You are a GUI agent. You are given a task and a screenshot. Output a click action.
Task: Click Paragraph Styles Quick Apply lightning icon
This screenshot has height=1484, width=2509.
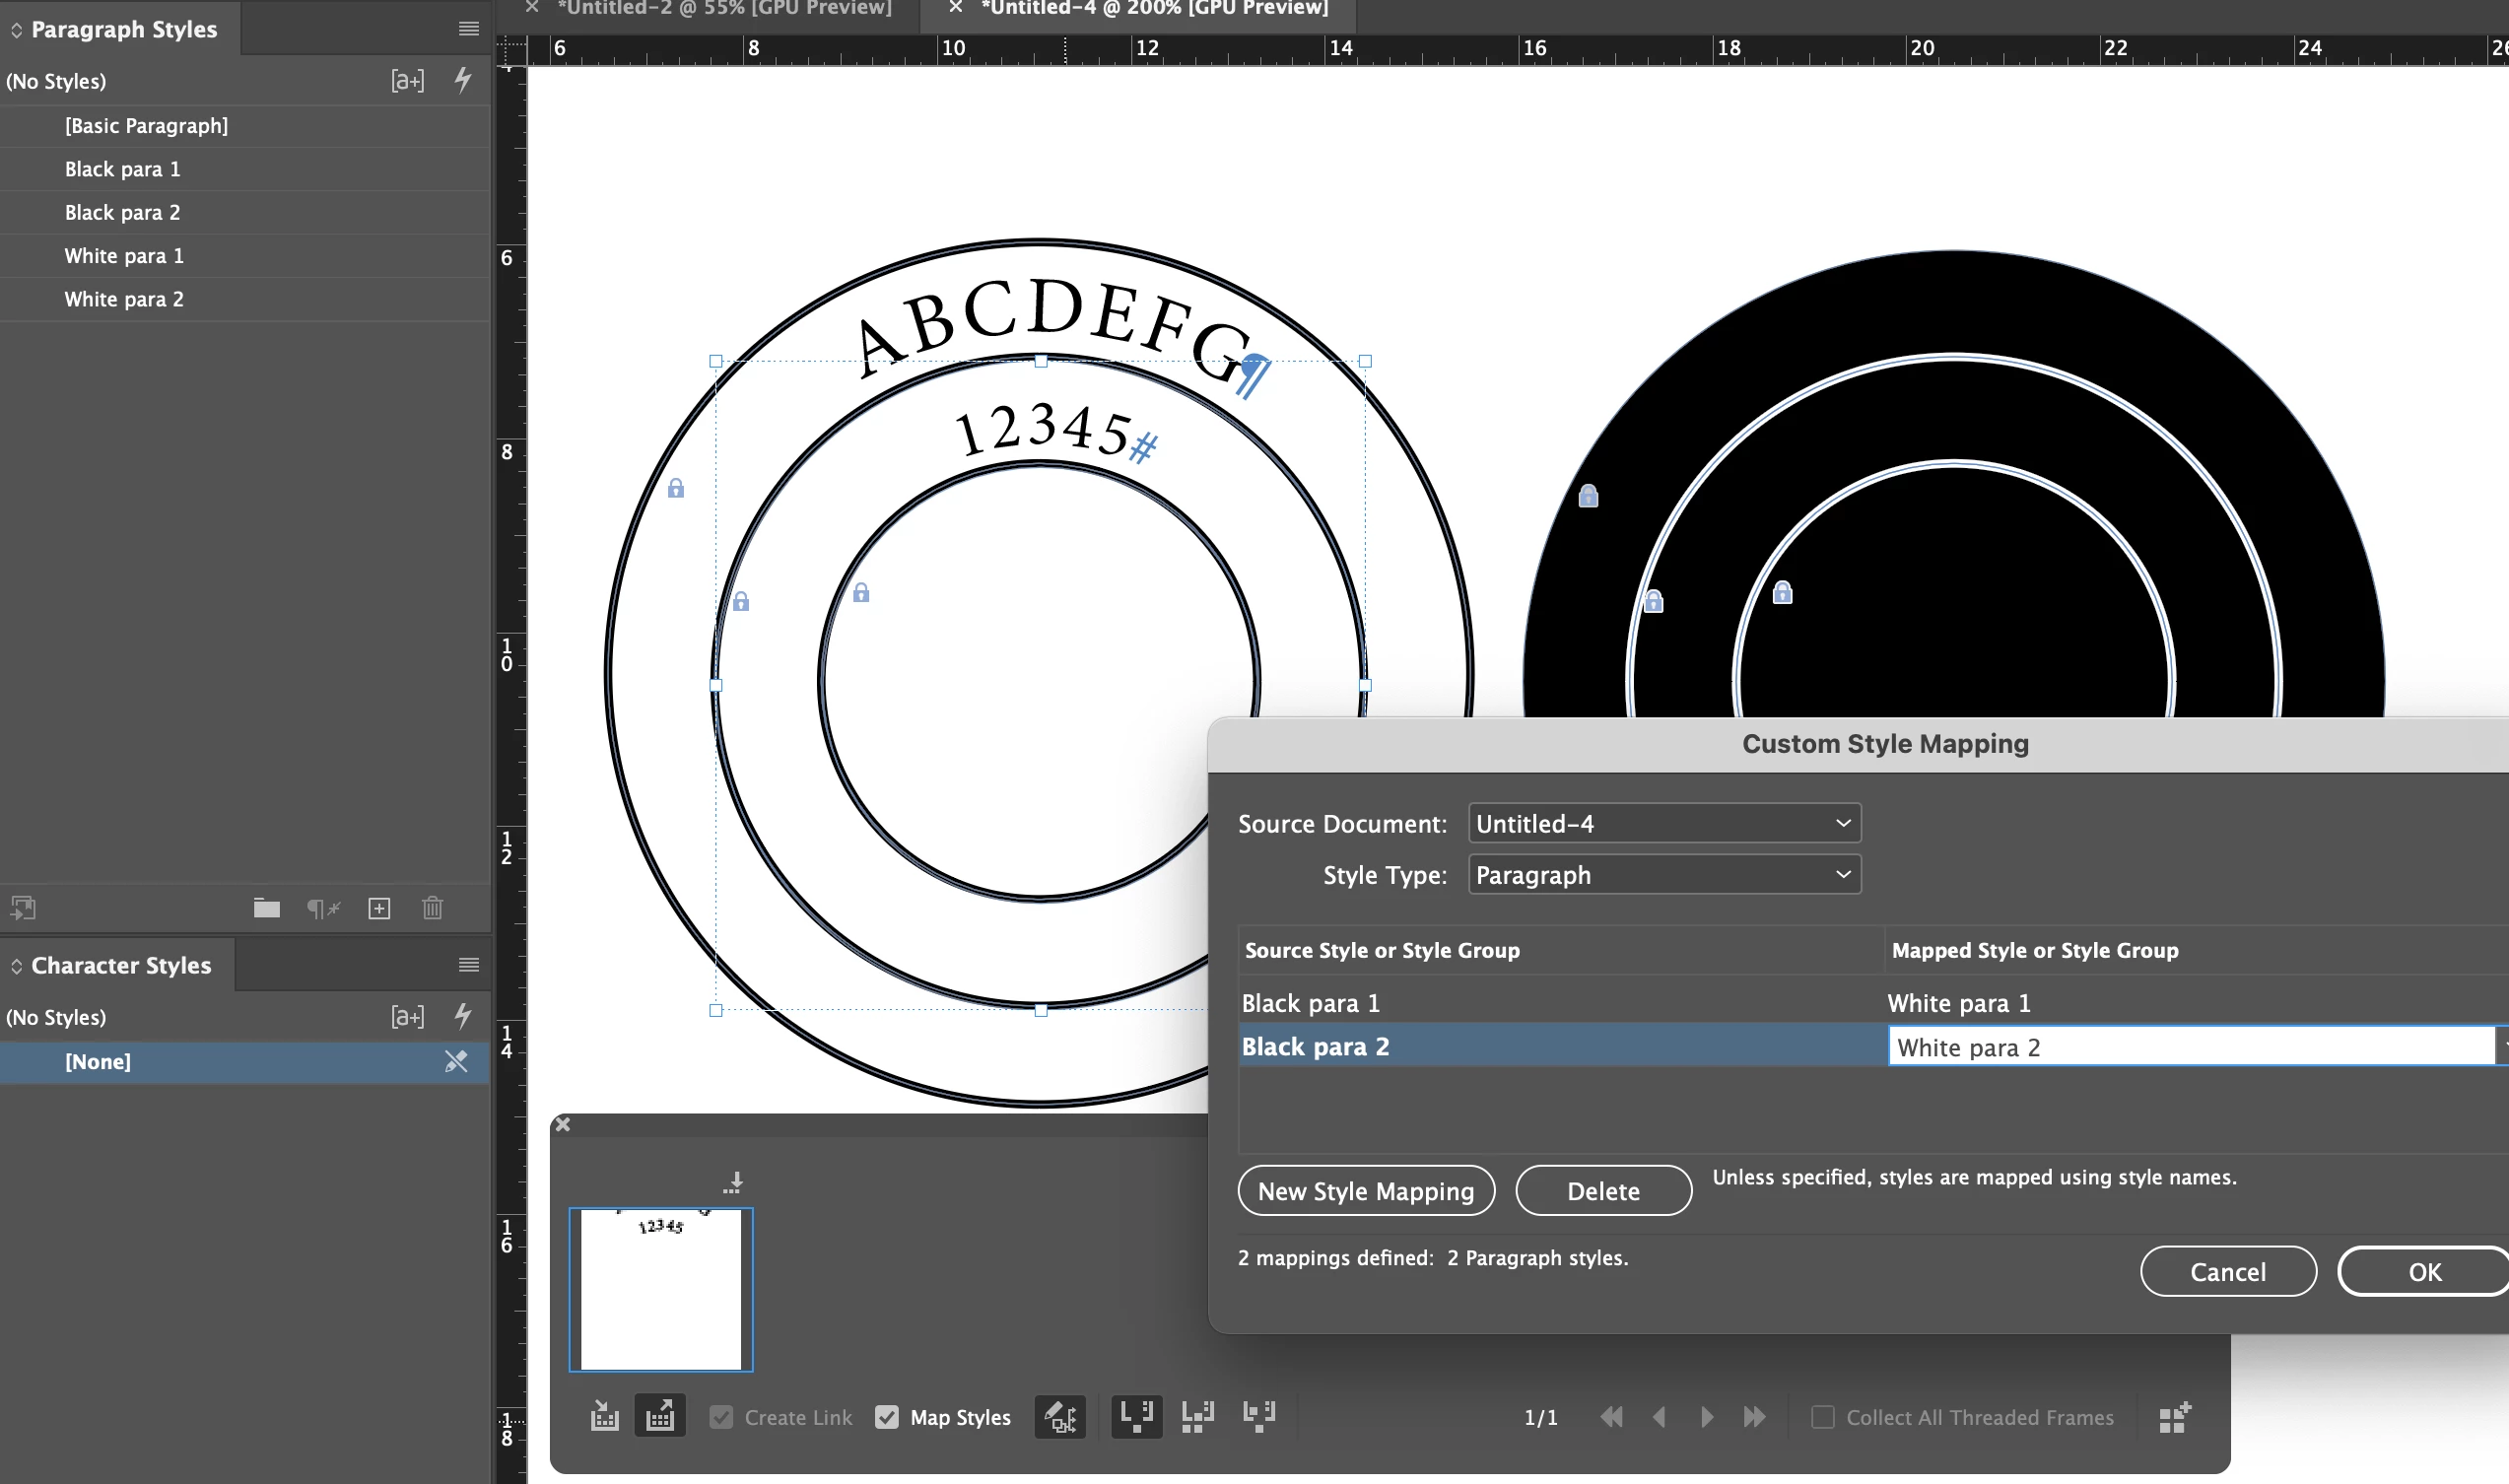(463, 80)
